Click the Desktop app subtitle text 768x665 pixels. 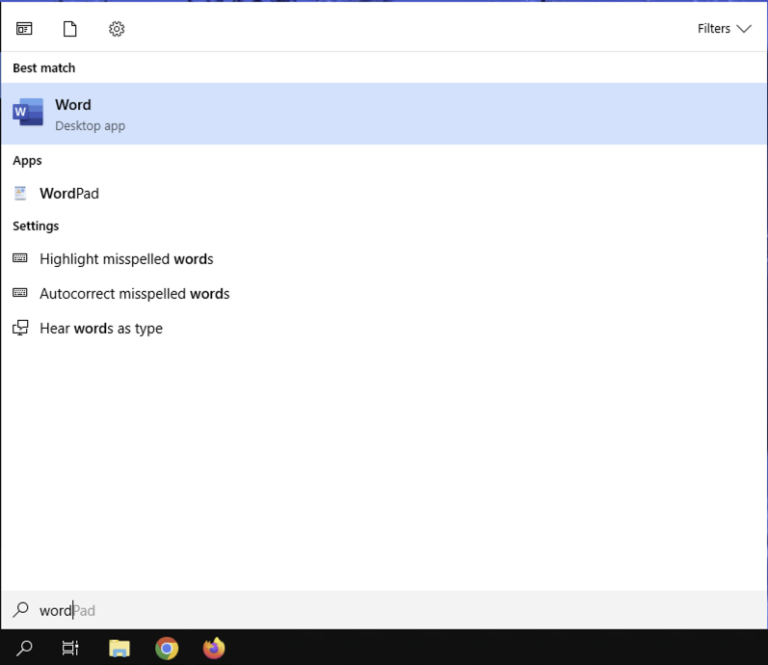click(x=90, y=126)
